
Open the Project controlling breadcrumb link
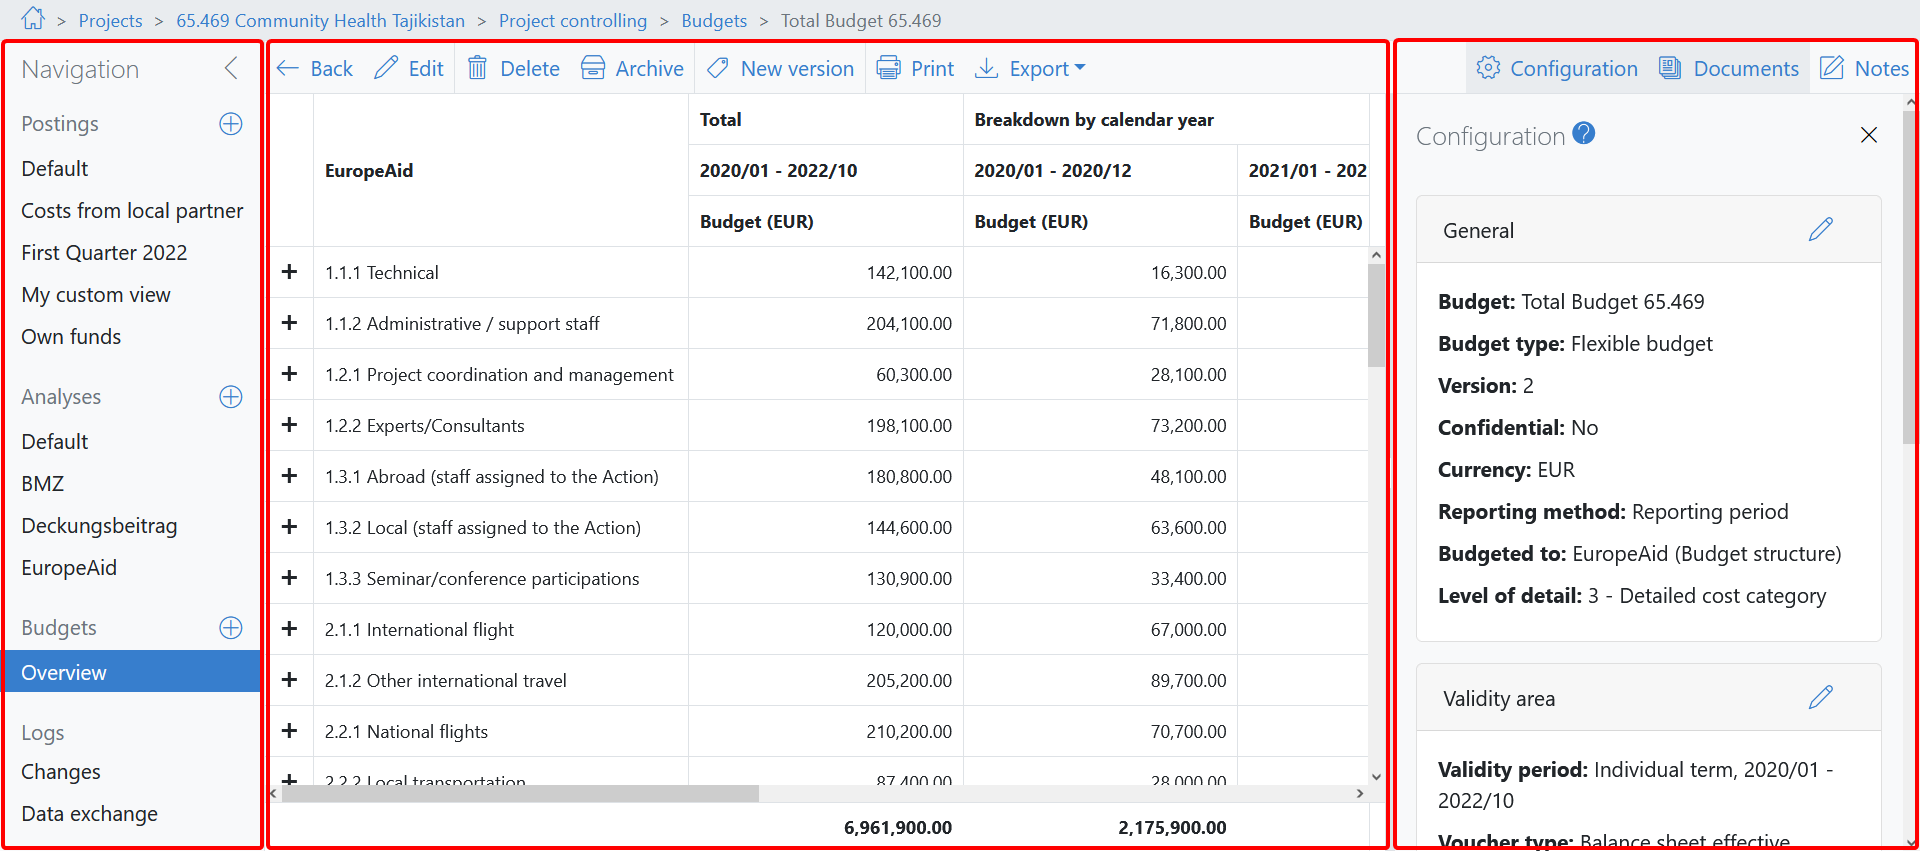(573, 21)
